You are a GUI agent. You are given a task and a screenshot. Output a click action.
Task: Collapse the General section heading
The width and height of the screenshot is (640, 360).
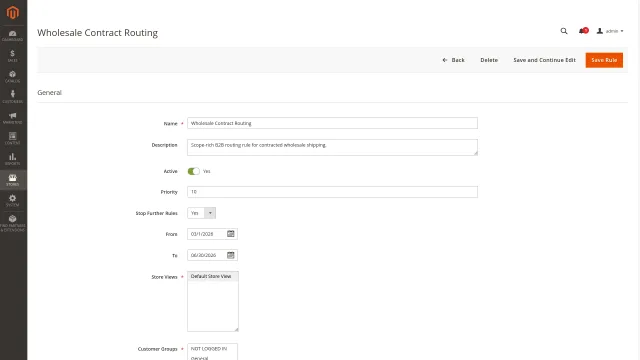click(x=49, y=93)
